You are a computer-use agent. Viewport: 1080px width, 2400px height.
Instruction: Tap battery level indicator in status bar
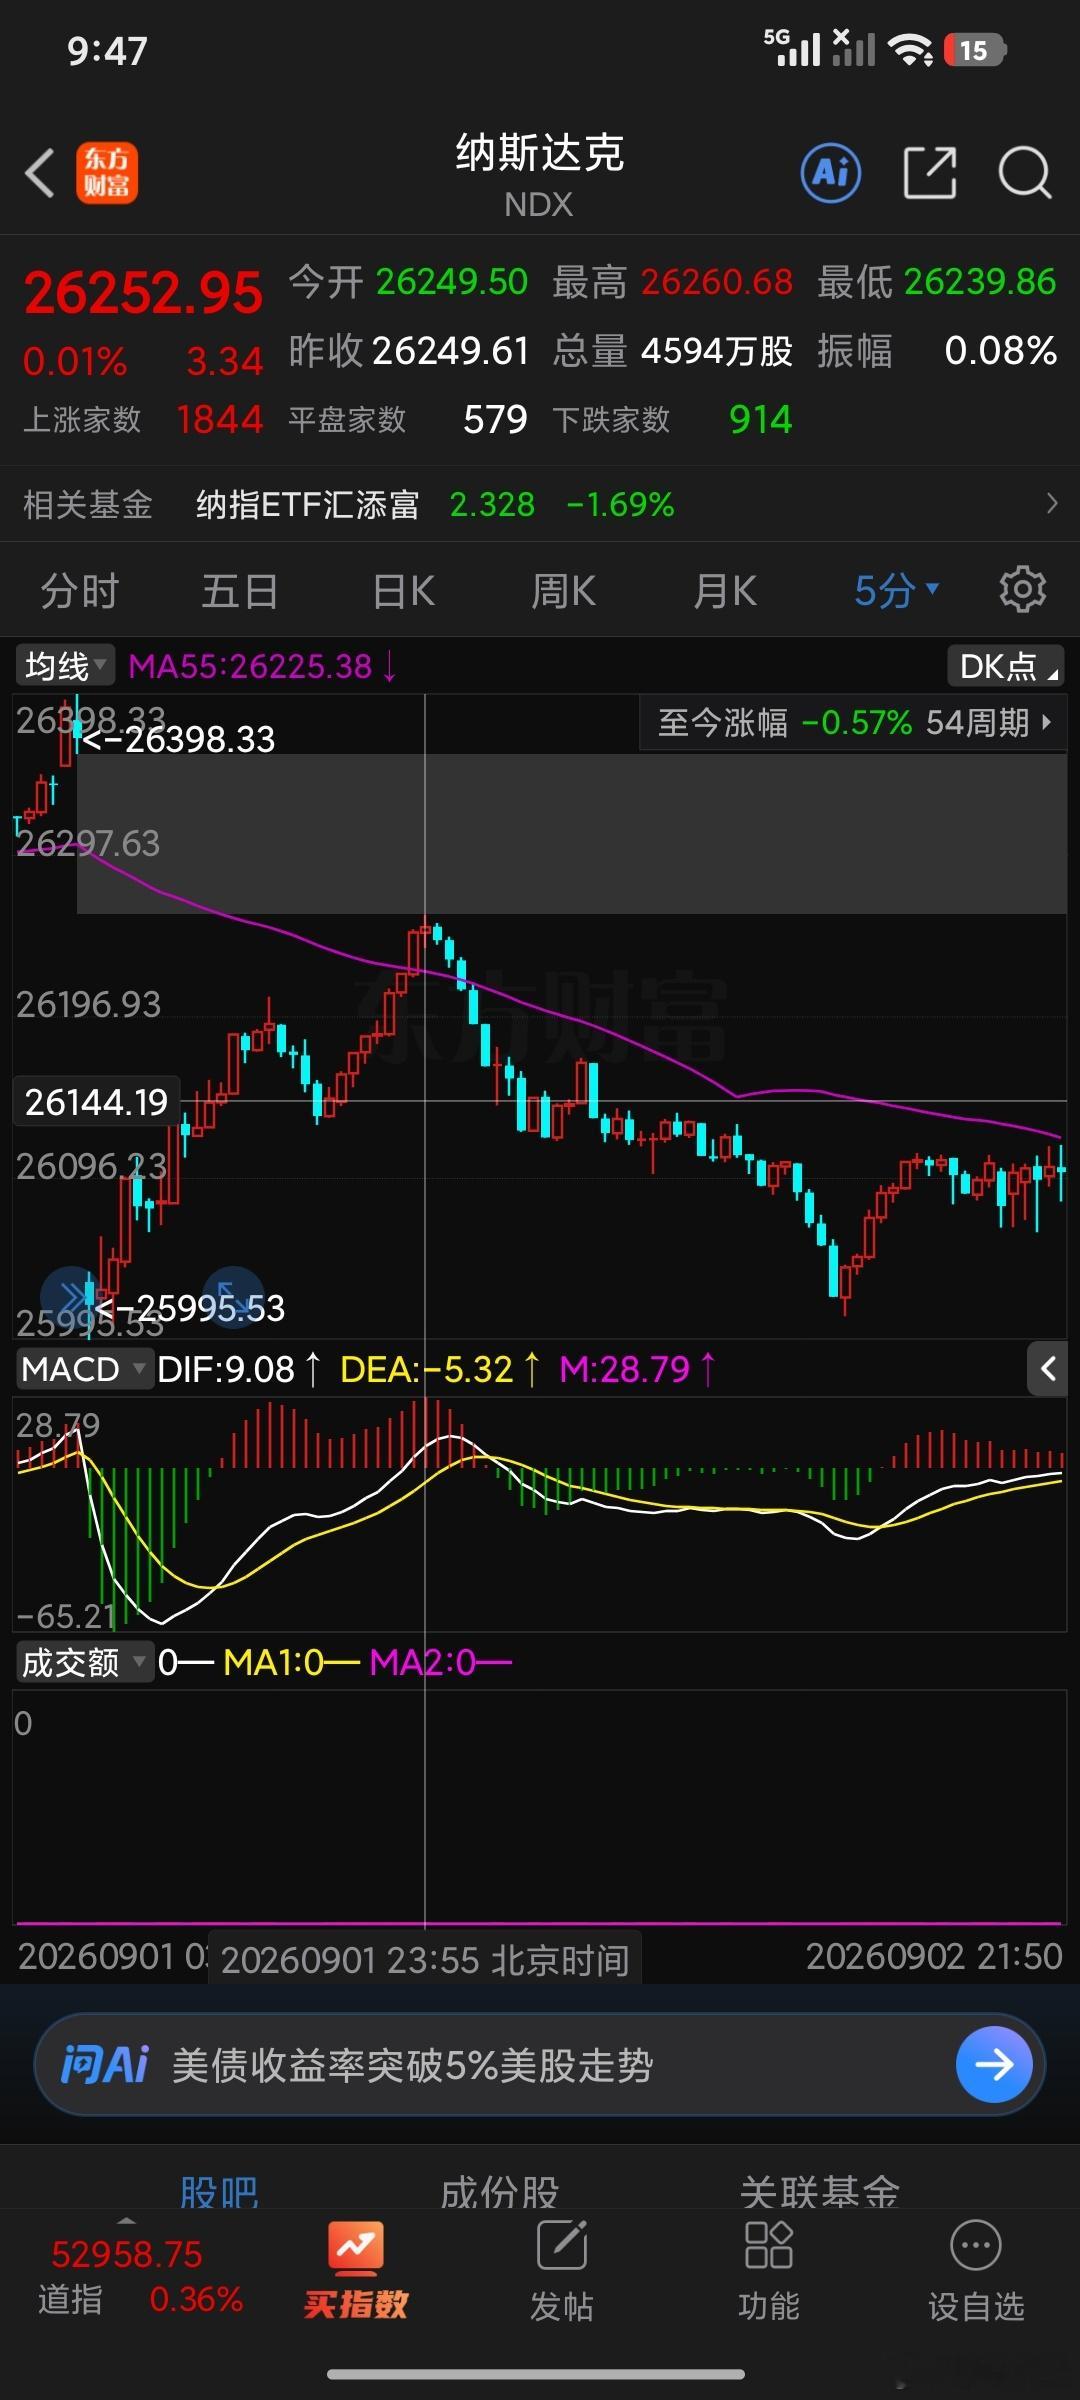click(x=975, y=50)
